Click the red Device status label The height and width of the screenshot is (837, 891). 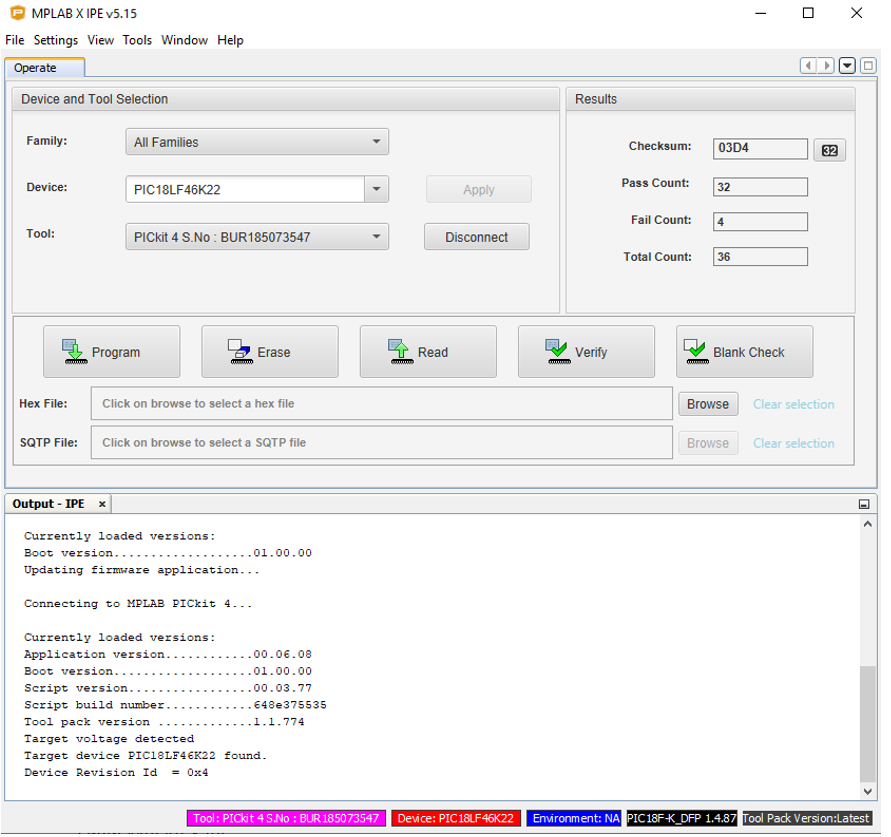(x=456, y=818)
